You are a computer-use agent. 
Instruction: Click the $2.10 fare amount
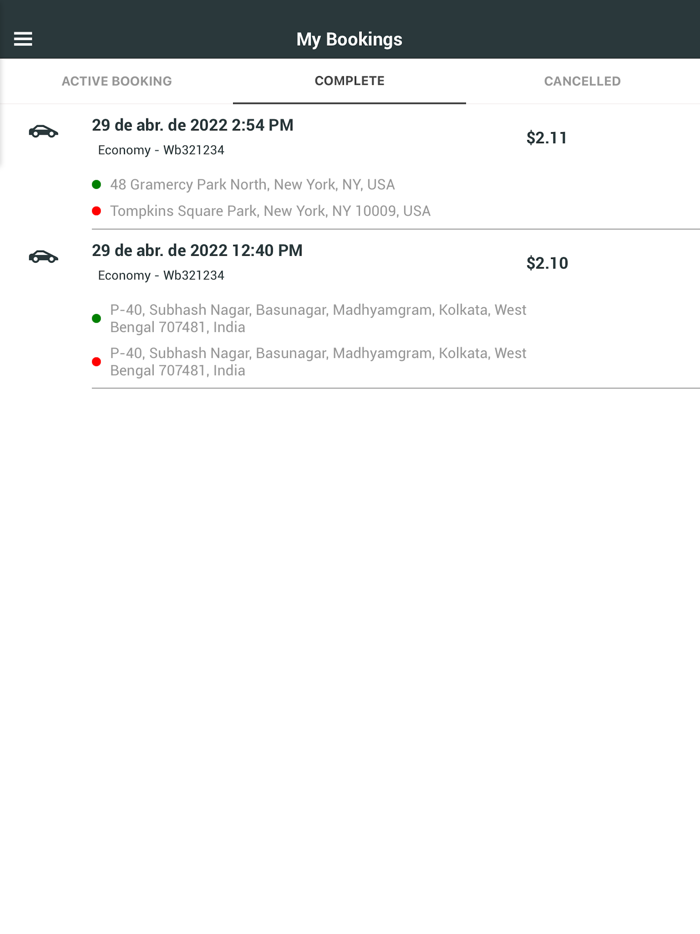547,263
